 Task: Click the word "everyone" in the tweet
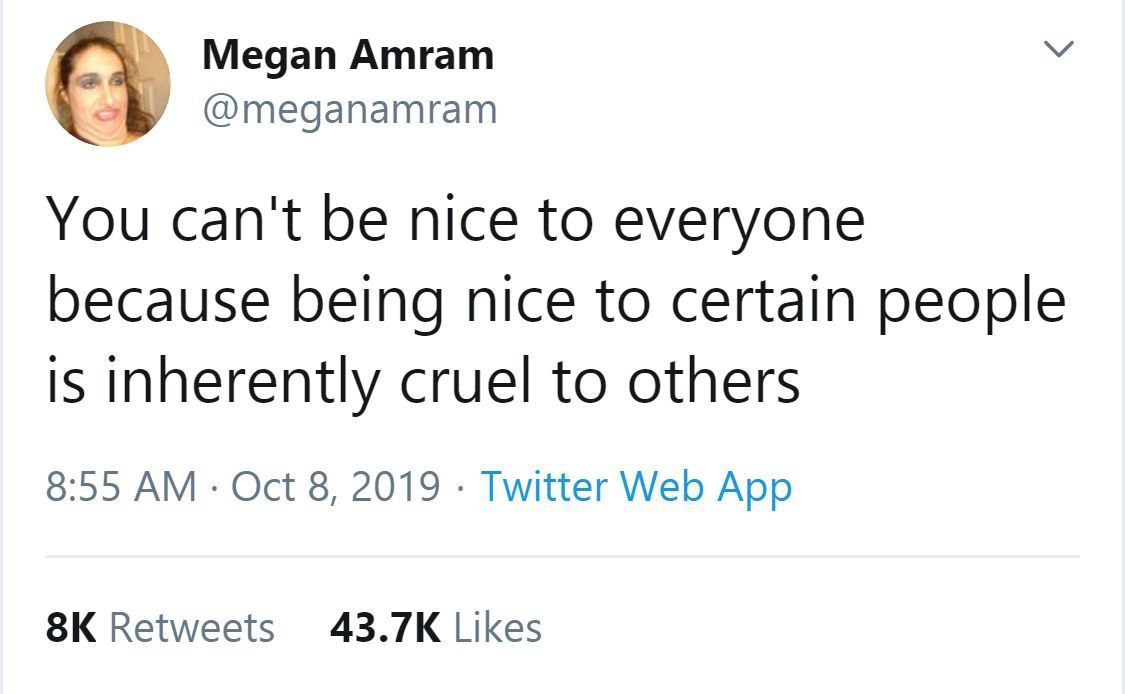pyautogui.click(x=738, y=221)
